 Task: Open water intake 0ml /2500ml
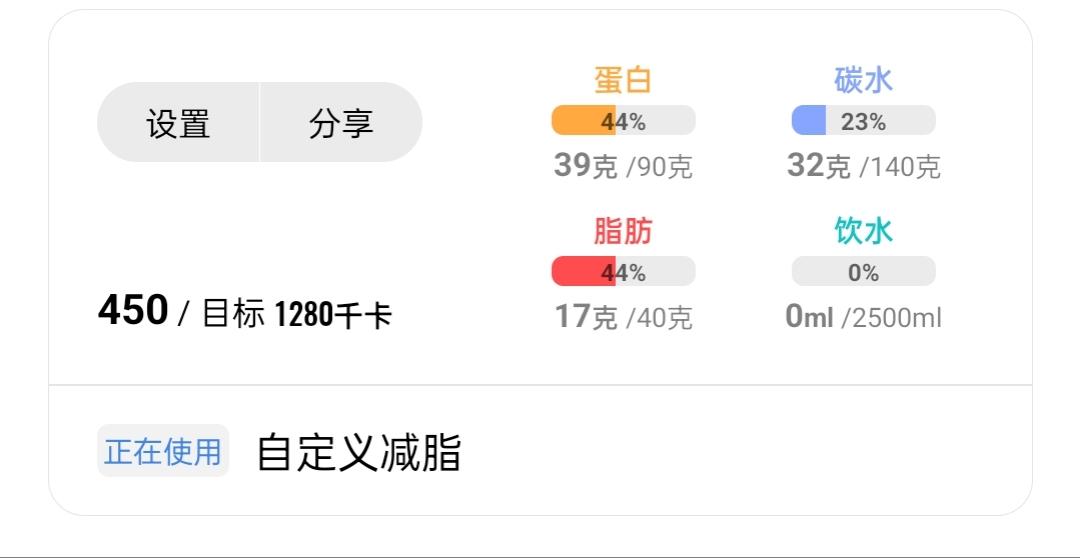point(863,317)
